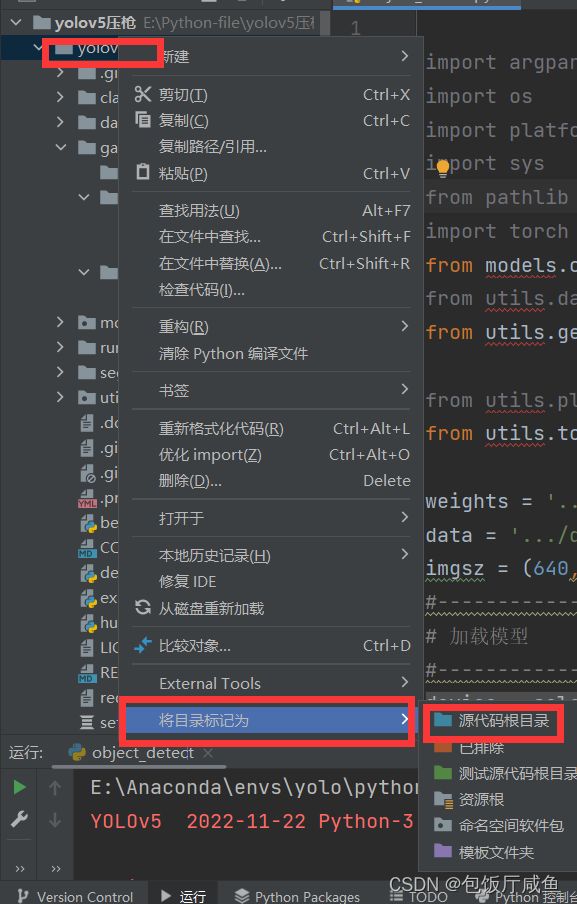This screenshot has height=904, width=577.
Task: Click the Cut scissors icon
Action: (142, 94)
